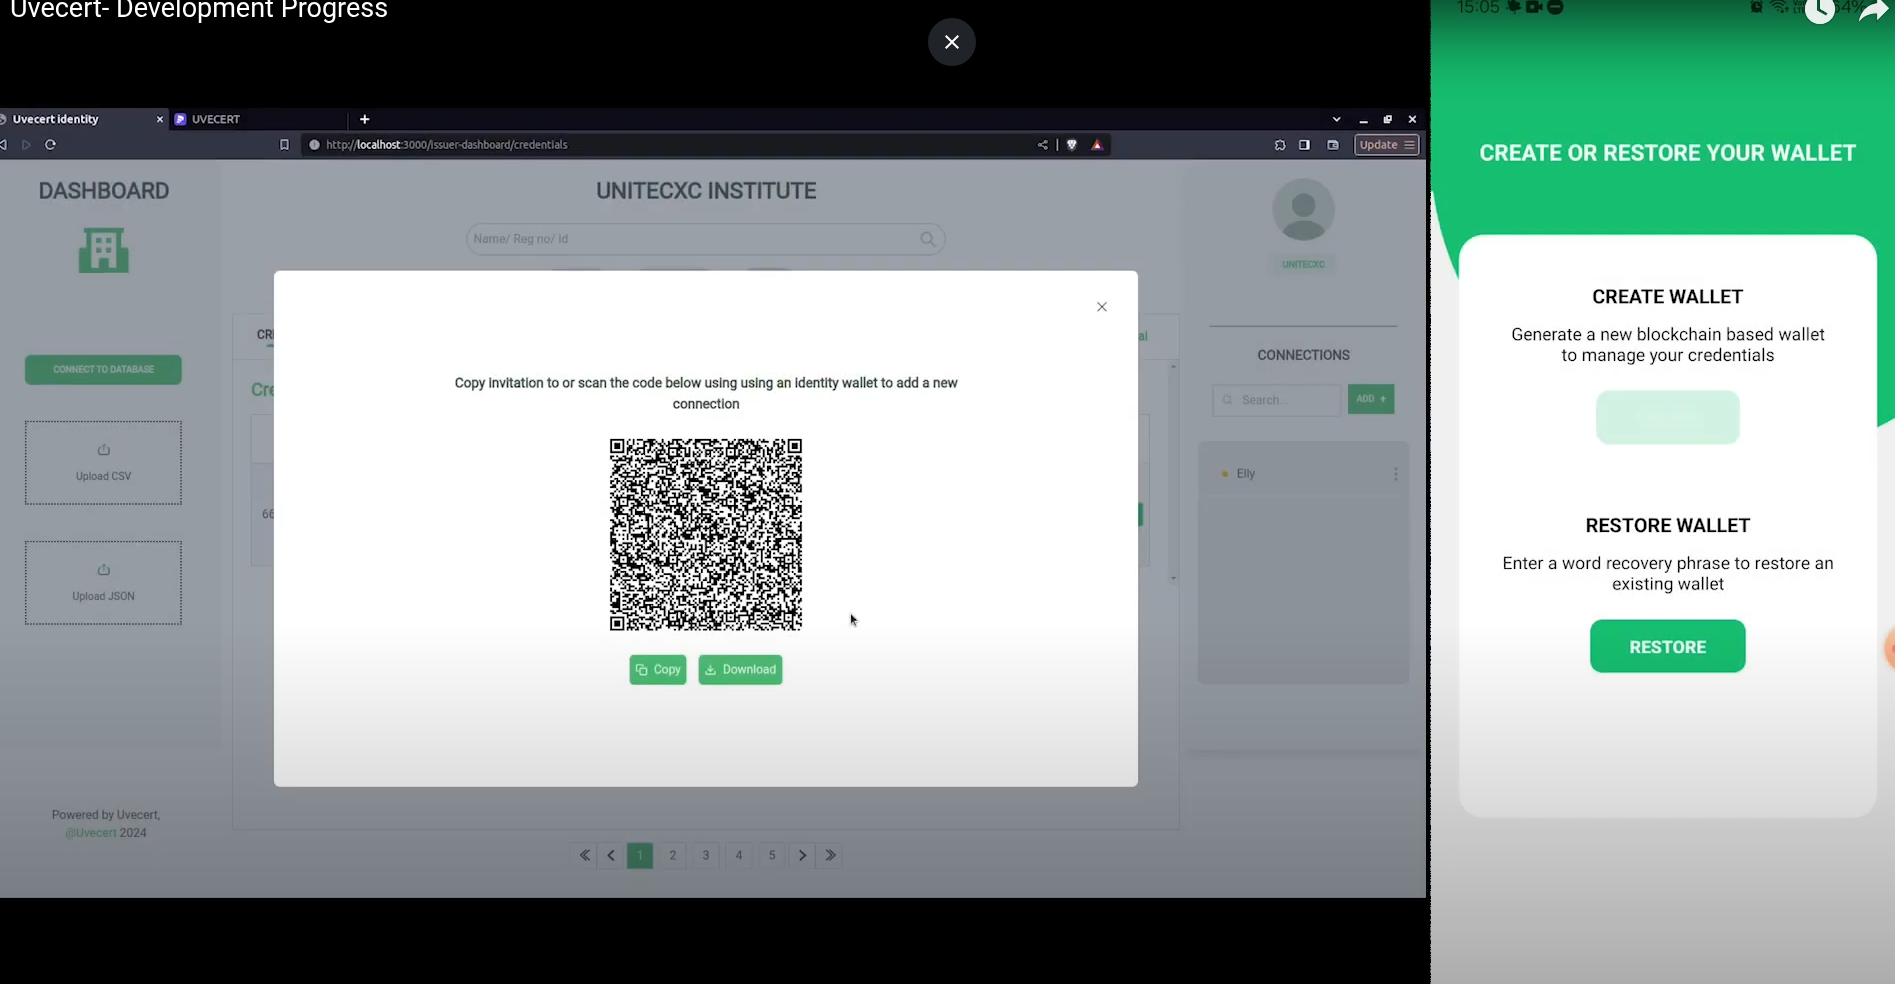The image size is (1895, 984).
Task: Open the browser extensions icon
Action: point(1280,145)
